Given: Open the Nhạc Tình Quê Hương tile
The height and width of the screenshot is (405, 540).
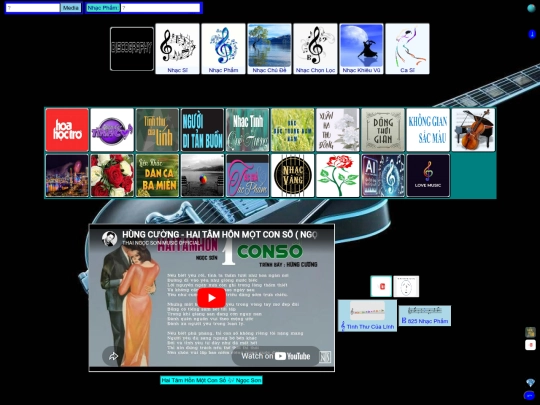Looking at the screenshot, I should 248,130.
